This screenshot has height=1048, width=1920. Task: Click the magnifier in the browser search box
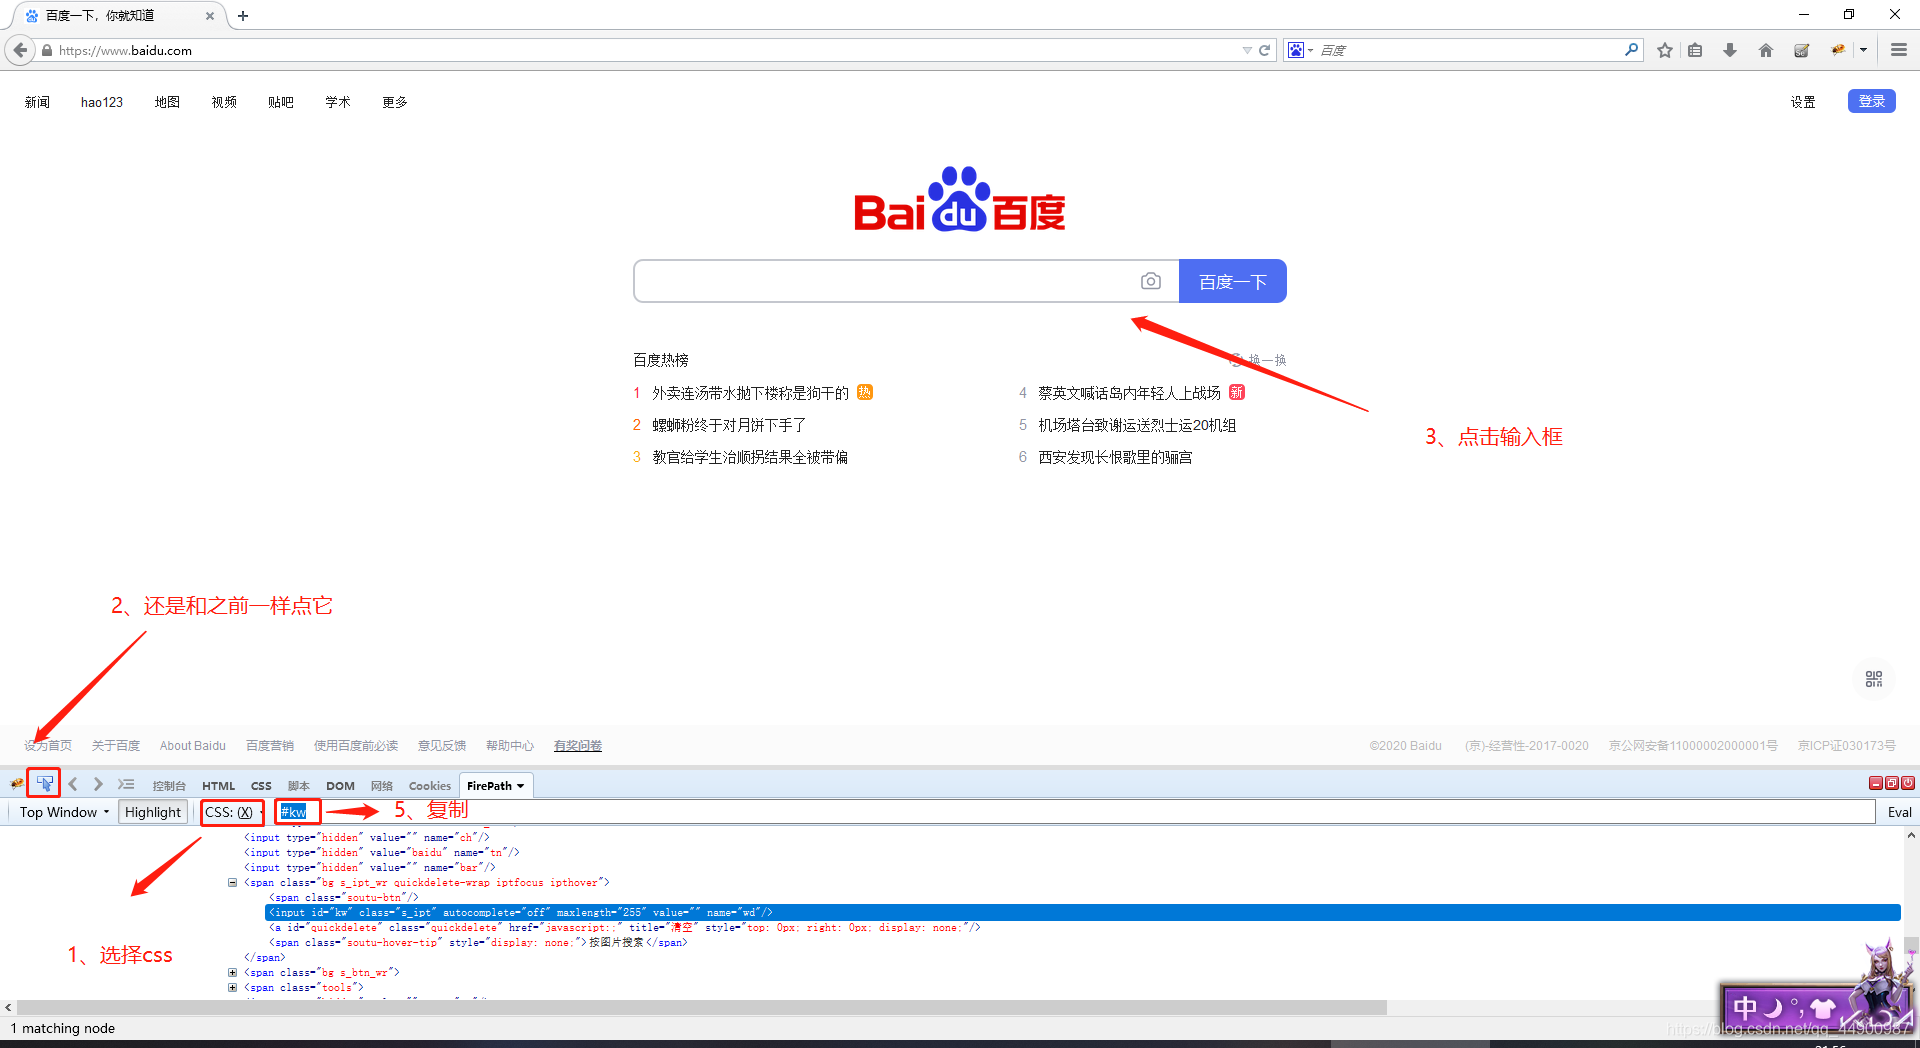point(1632,49)
